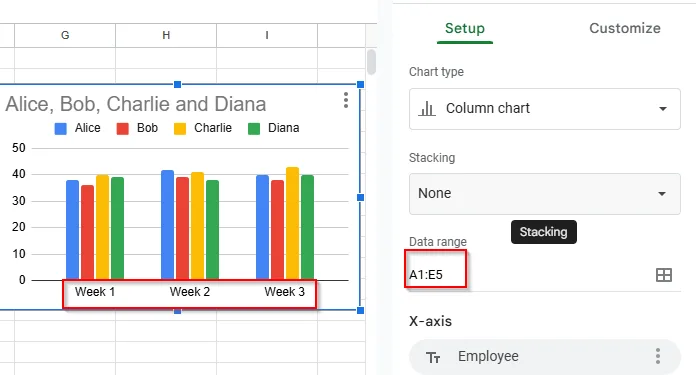Click the green Diana legend swatch
Image resolution: width=696 pixels, height=375 pixels.
click(x=254, y=129)
